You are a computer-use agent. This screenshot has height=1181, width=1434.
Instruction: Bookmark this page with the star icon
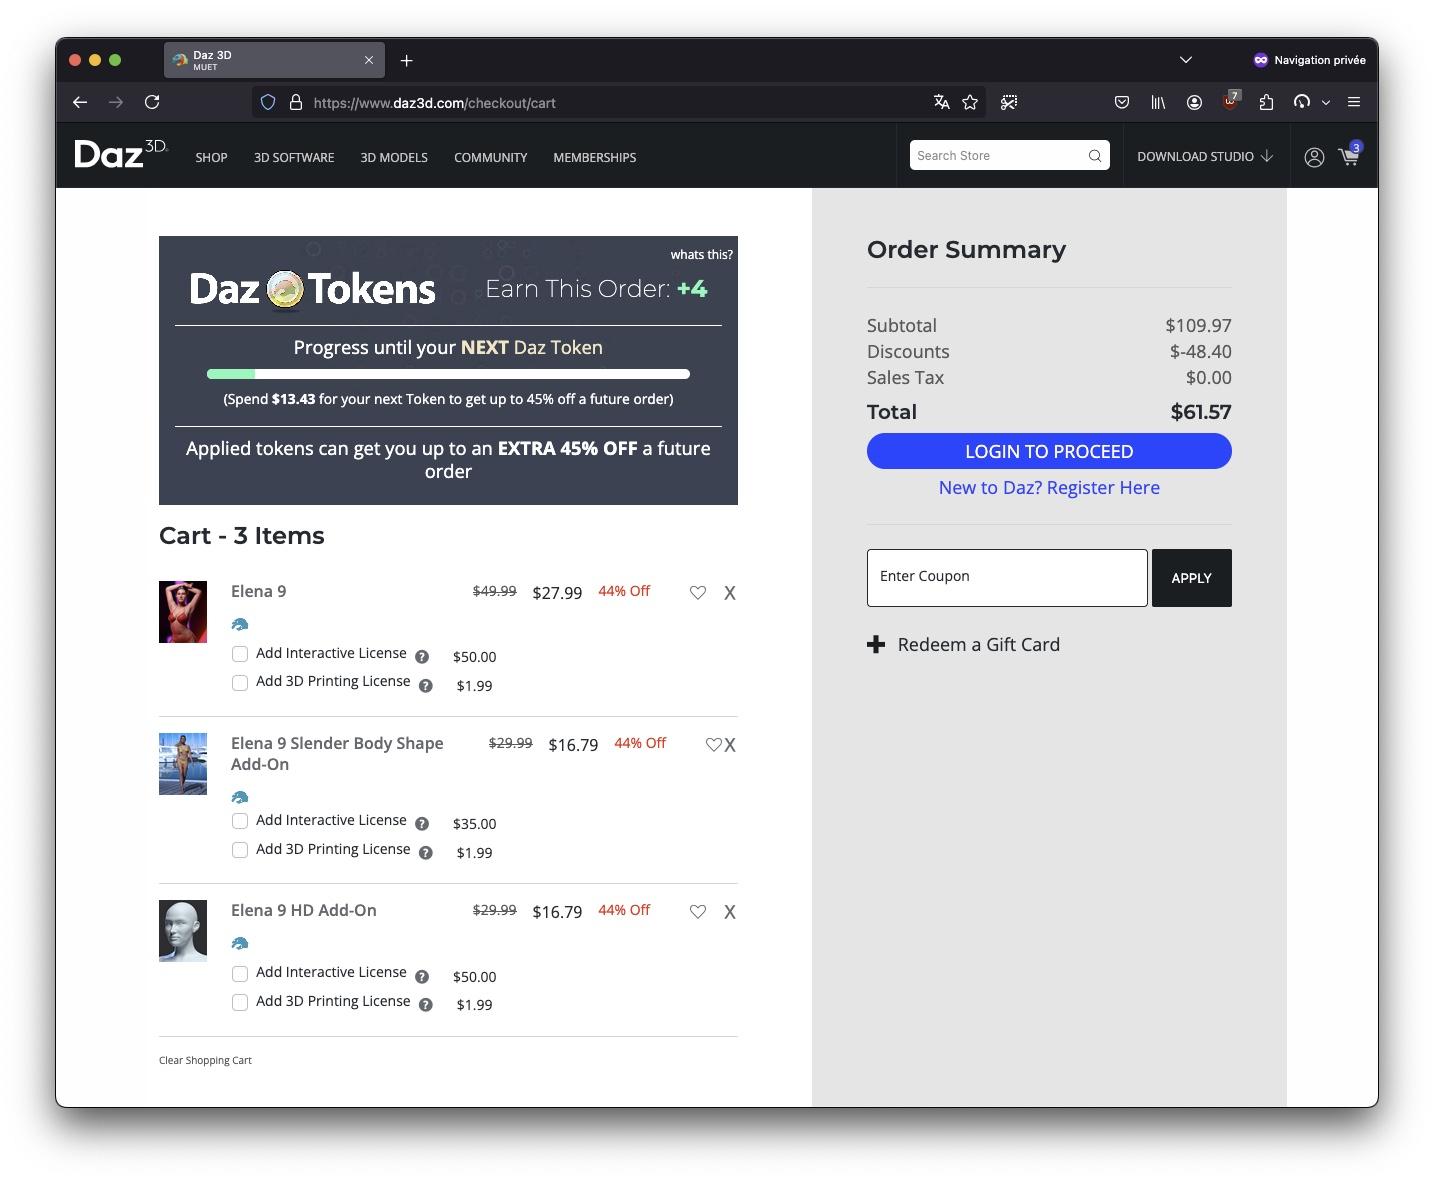[x=970, y=102]
